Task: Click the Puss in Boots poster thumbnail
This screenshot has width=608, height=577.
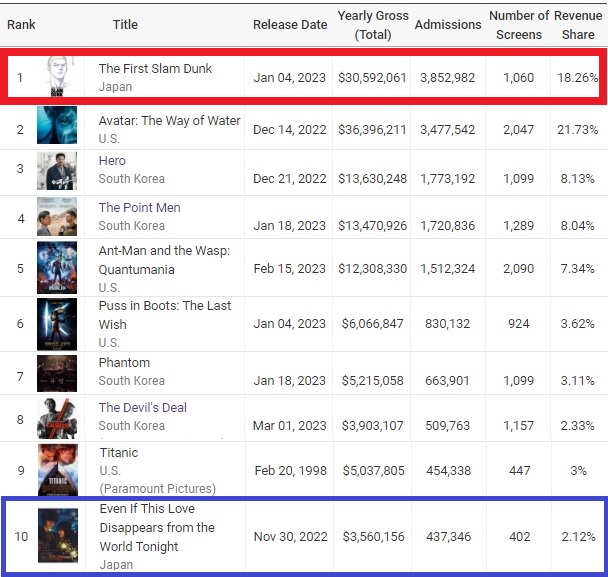Action: coord(56,323)
